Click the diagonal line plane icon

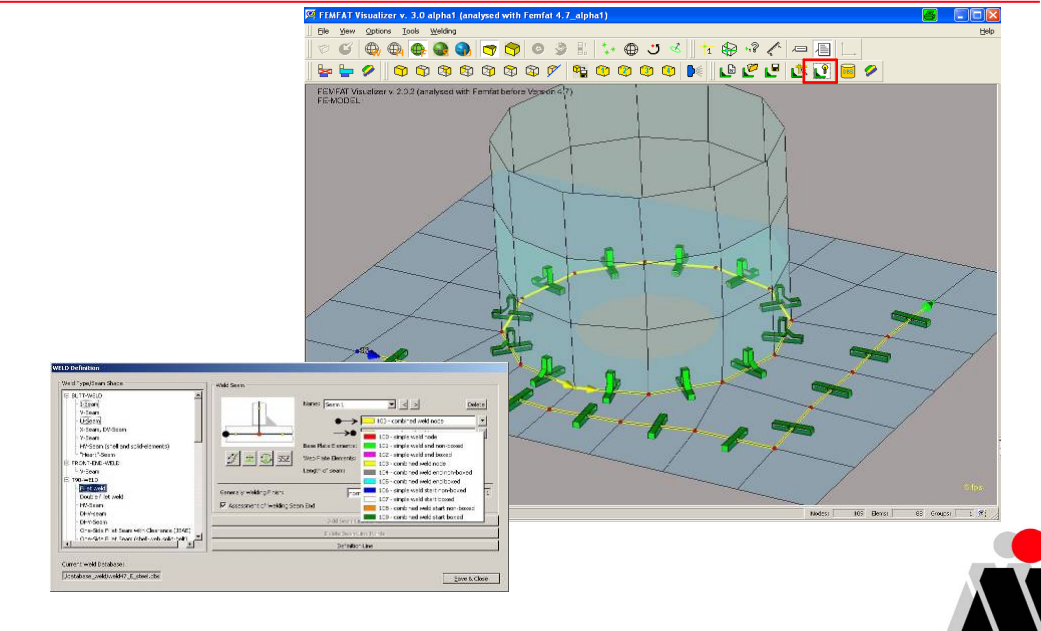[554, 71]
